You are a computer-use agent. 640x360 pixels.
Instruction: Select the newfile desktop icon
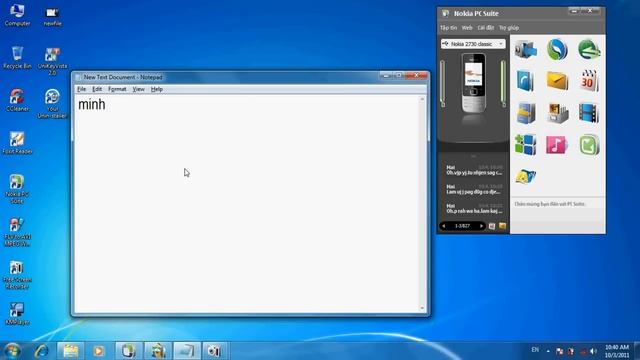click(x=53, y=16)
